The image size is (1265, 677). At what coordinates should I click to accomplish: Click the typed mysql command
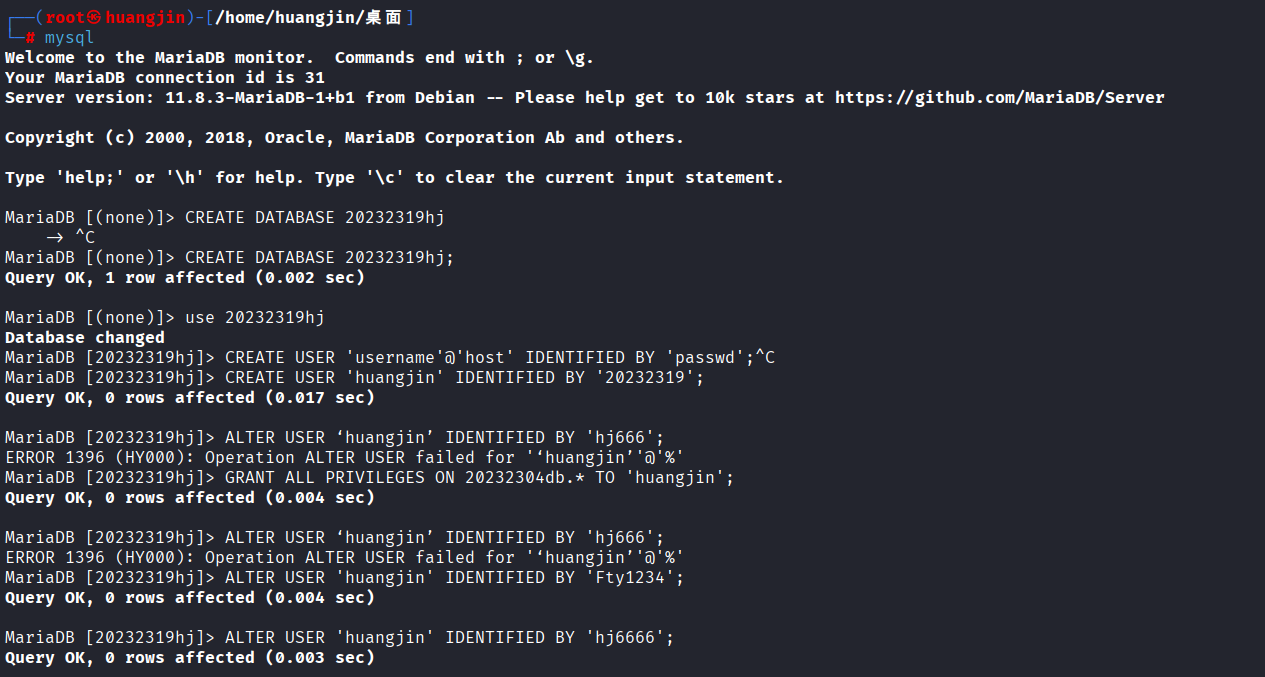[x=69, y=38]
